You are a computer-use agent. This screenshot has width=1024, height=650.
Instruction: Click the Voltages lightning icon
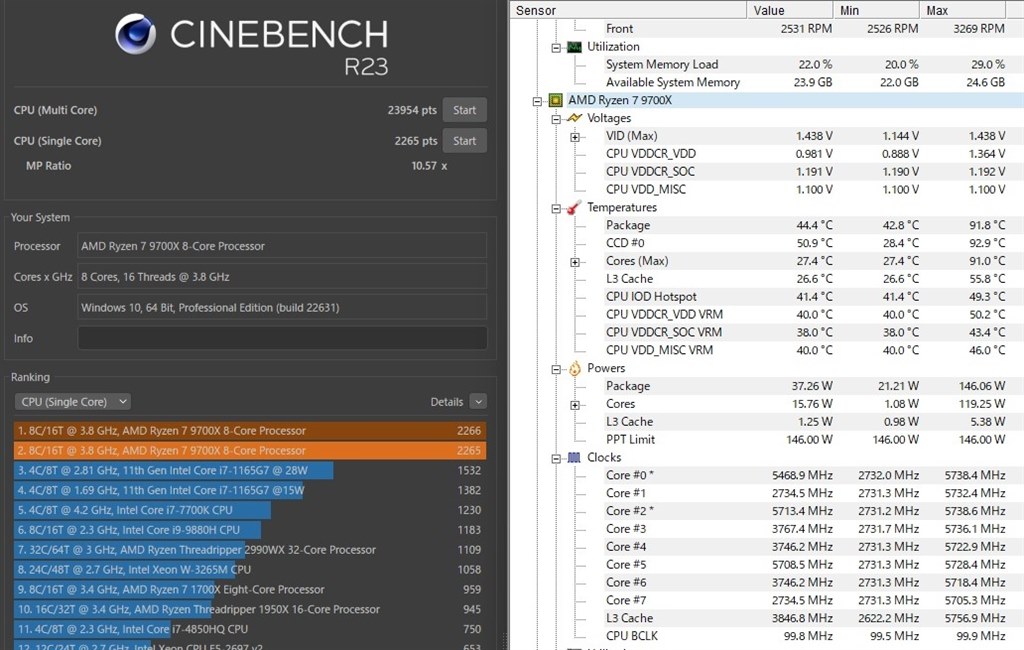[574, 118]
